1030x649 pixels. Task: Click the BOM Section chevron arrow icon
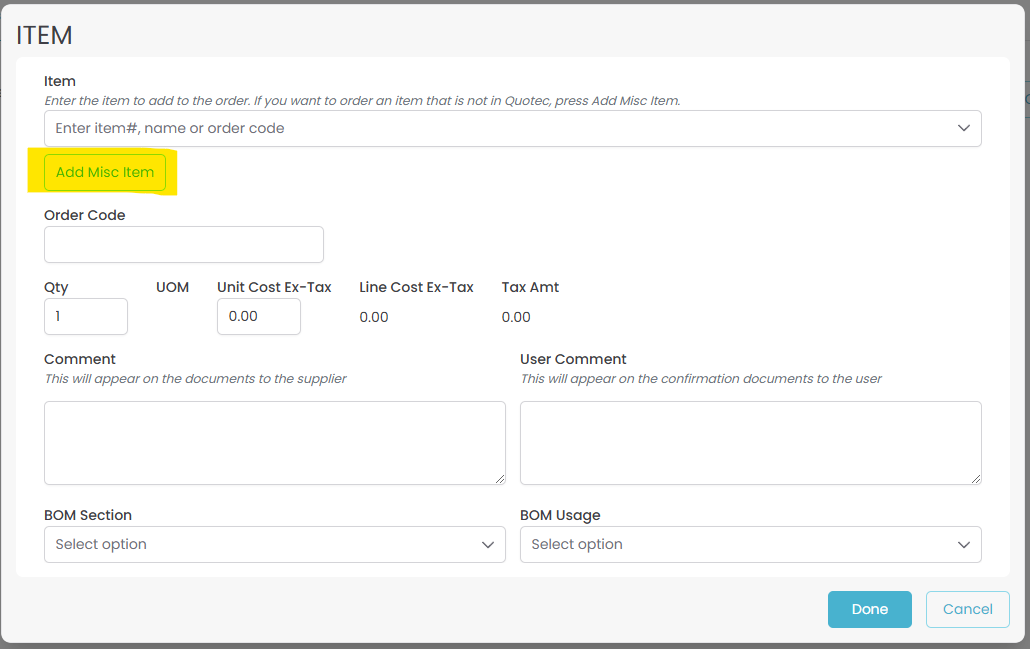pyautogui.click(x=488, y=544)
